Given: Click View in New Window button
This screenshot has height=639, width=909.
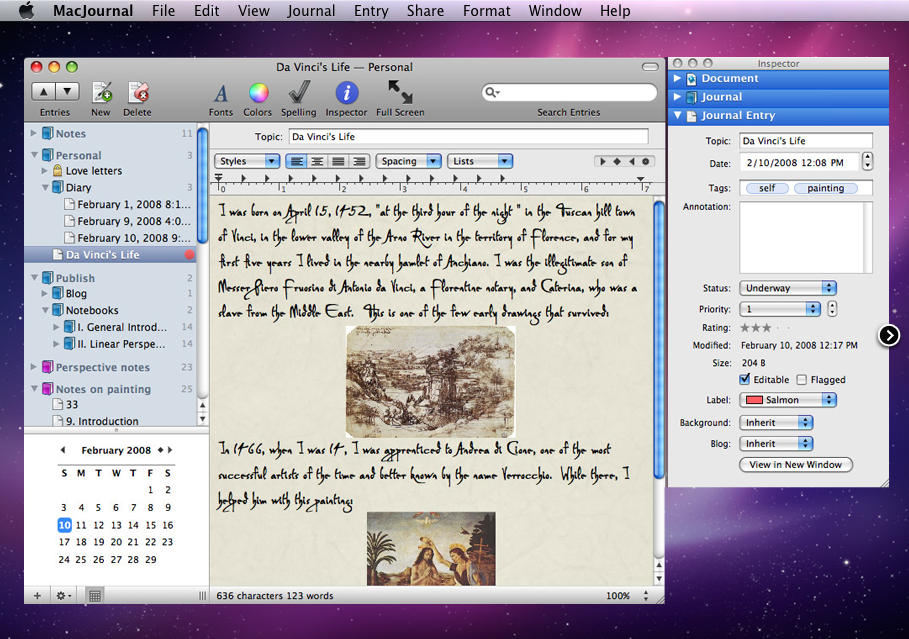Looking at the screenshot, I should click(796, 464).
